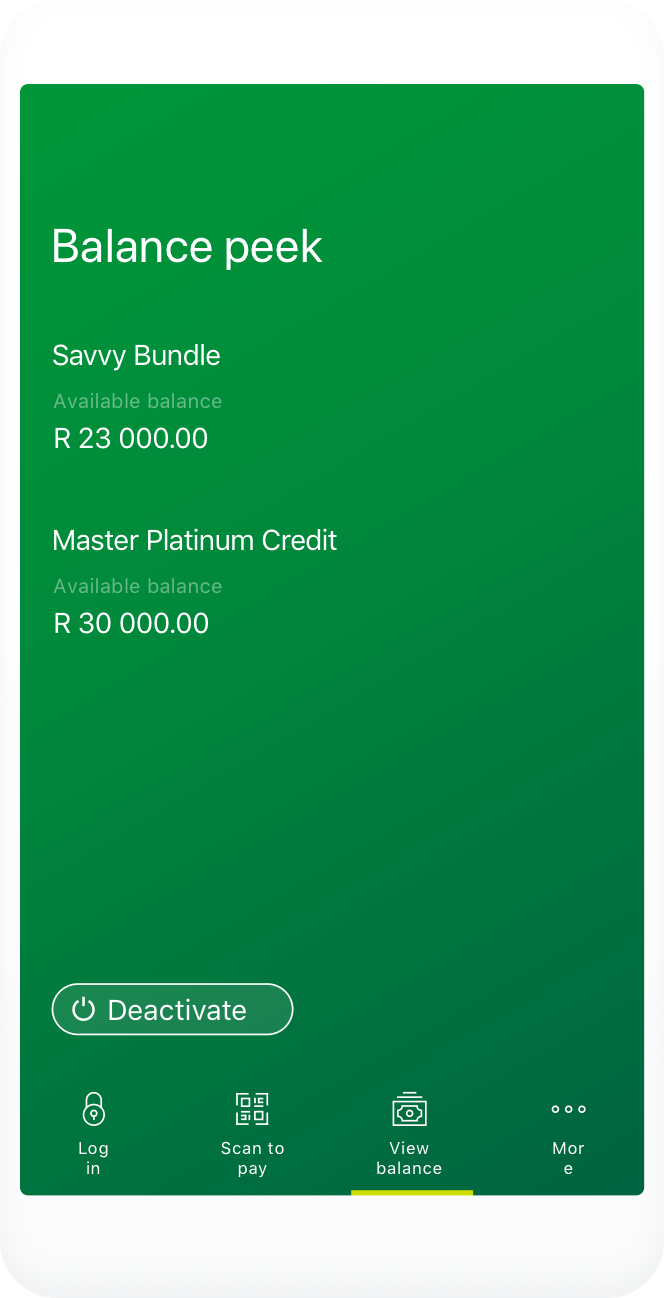Deactivate the Balance peek feature
Image resolution: width=664 pixels, height=1298 pixels.
(x=172, y=1010)
